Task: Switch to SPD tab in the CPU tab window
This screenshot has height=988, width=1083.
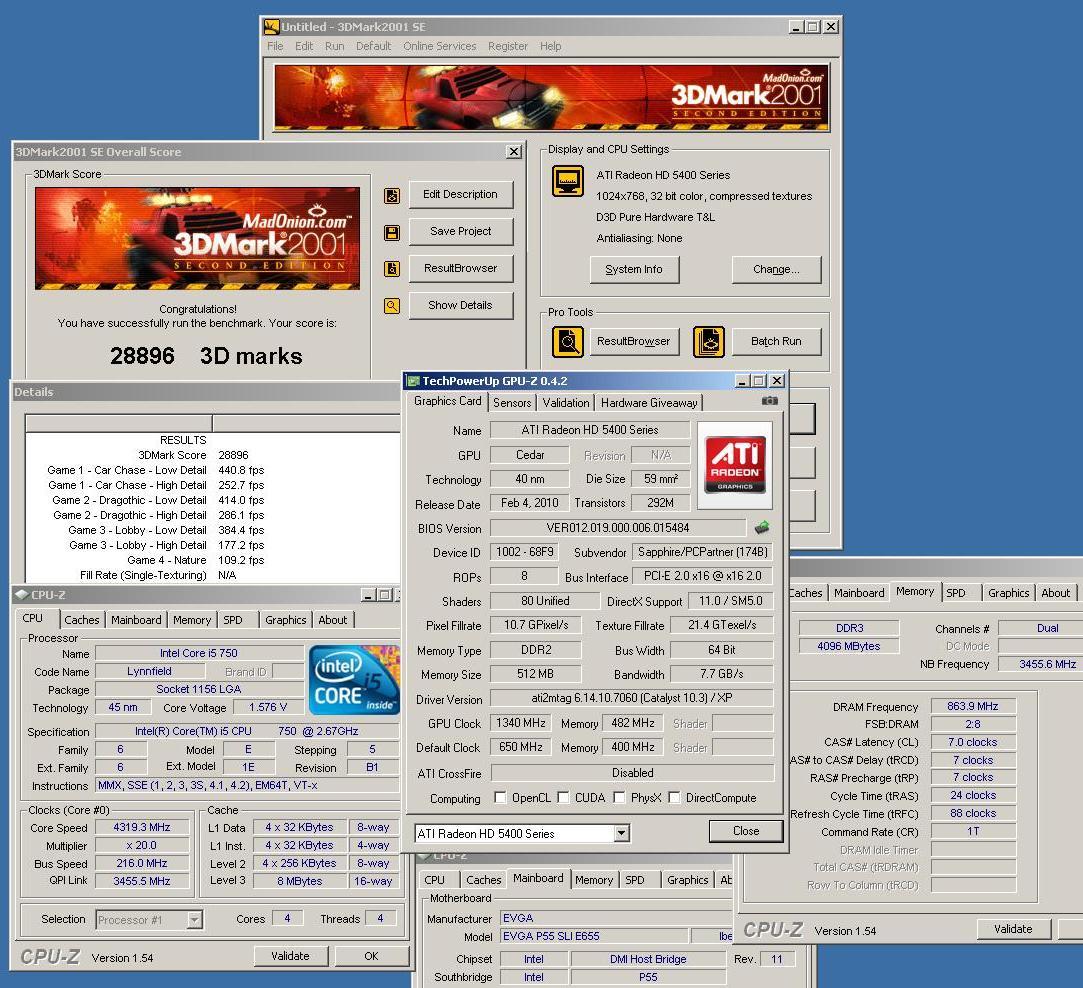Action: (233, 620)
